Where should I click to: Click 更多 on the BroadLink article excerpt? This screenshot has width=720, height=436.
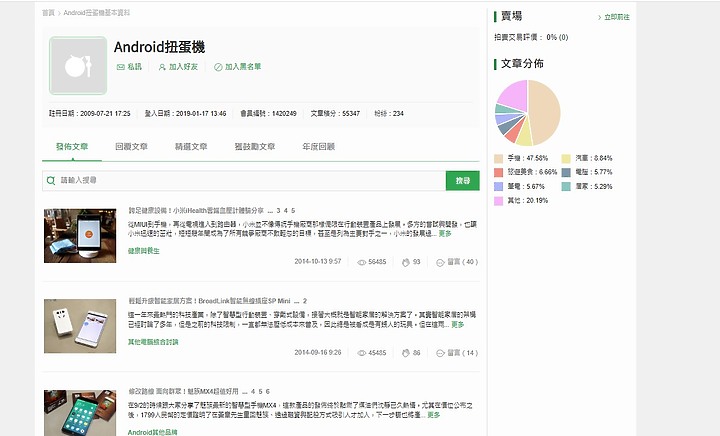(457, 324)
